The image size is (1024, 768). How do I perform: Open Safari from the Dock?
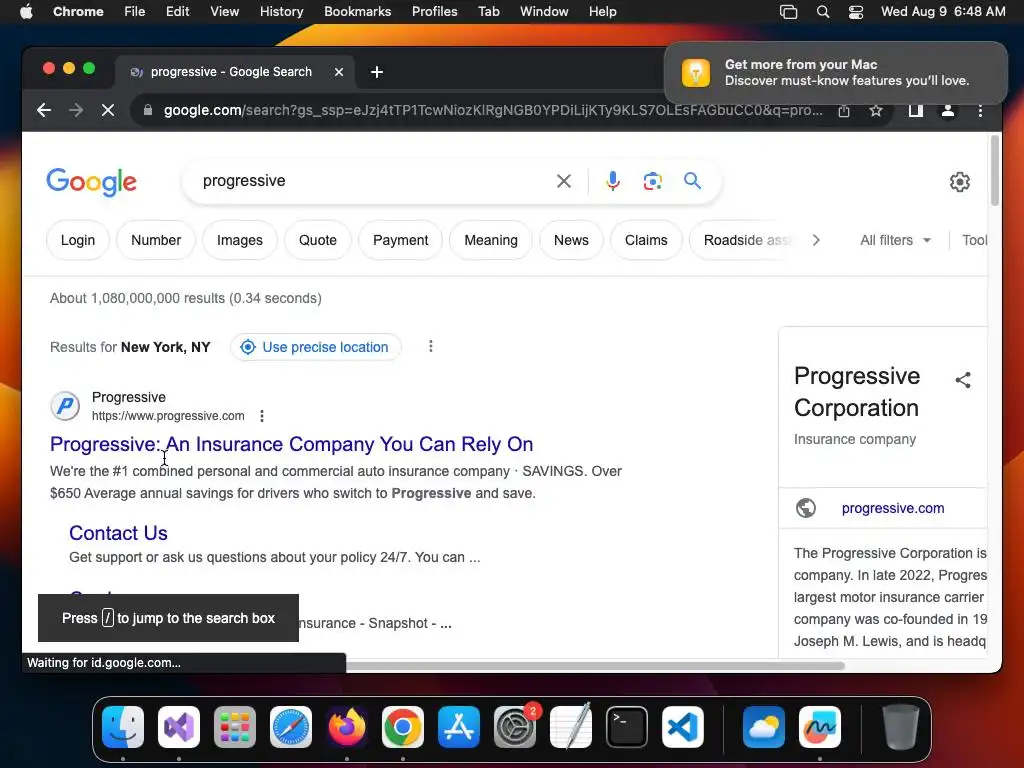click(x=291, y=727)
